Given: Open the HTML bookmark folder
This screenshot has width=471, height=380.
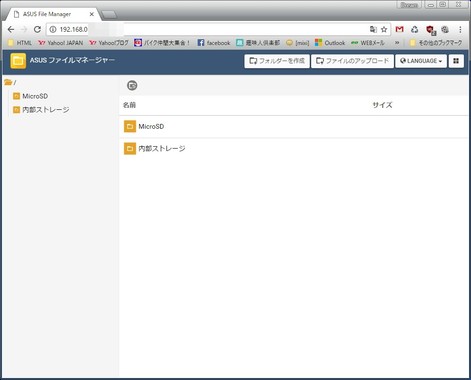Looking at the screenshot, I should (x=20, y=43).
